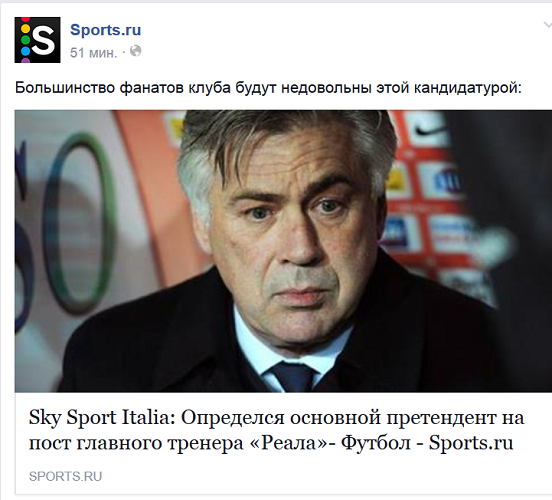Click the Nike swoosh logo in the photo
Screen dimensions: 552x500
point(429,131)
